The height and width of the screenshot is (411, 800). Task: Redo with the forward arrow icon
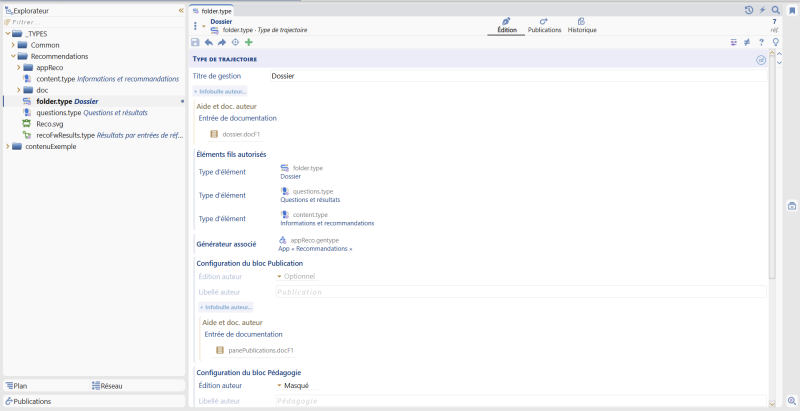222,42
